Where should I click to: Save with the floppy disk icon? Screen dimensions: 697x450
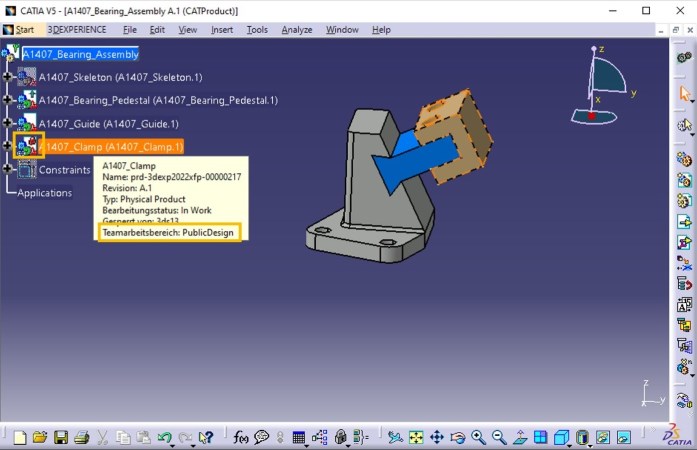coord(60,438)
